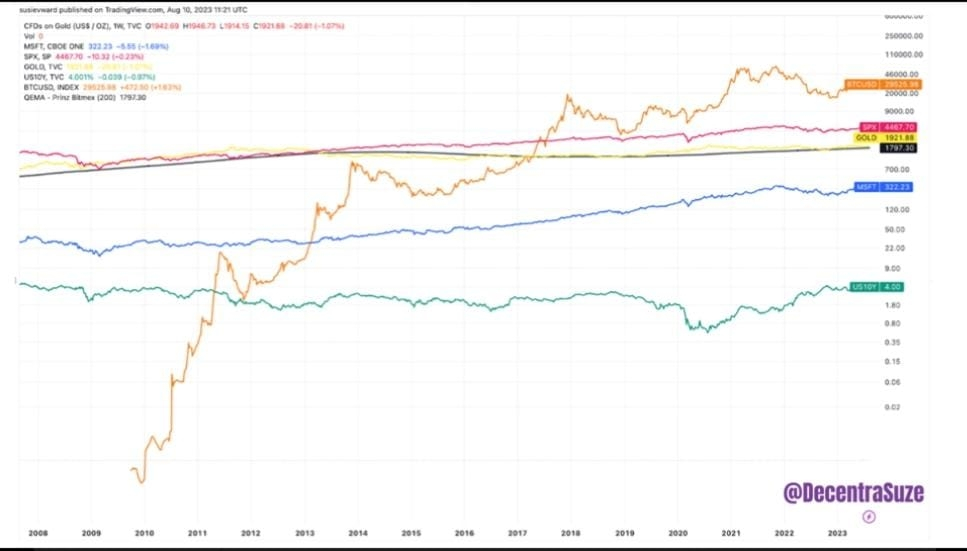Click the 2020 label on the time axis

coord(678,533)
